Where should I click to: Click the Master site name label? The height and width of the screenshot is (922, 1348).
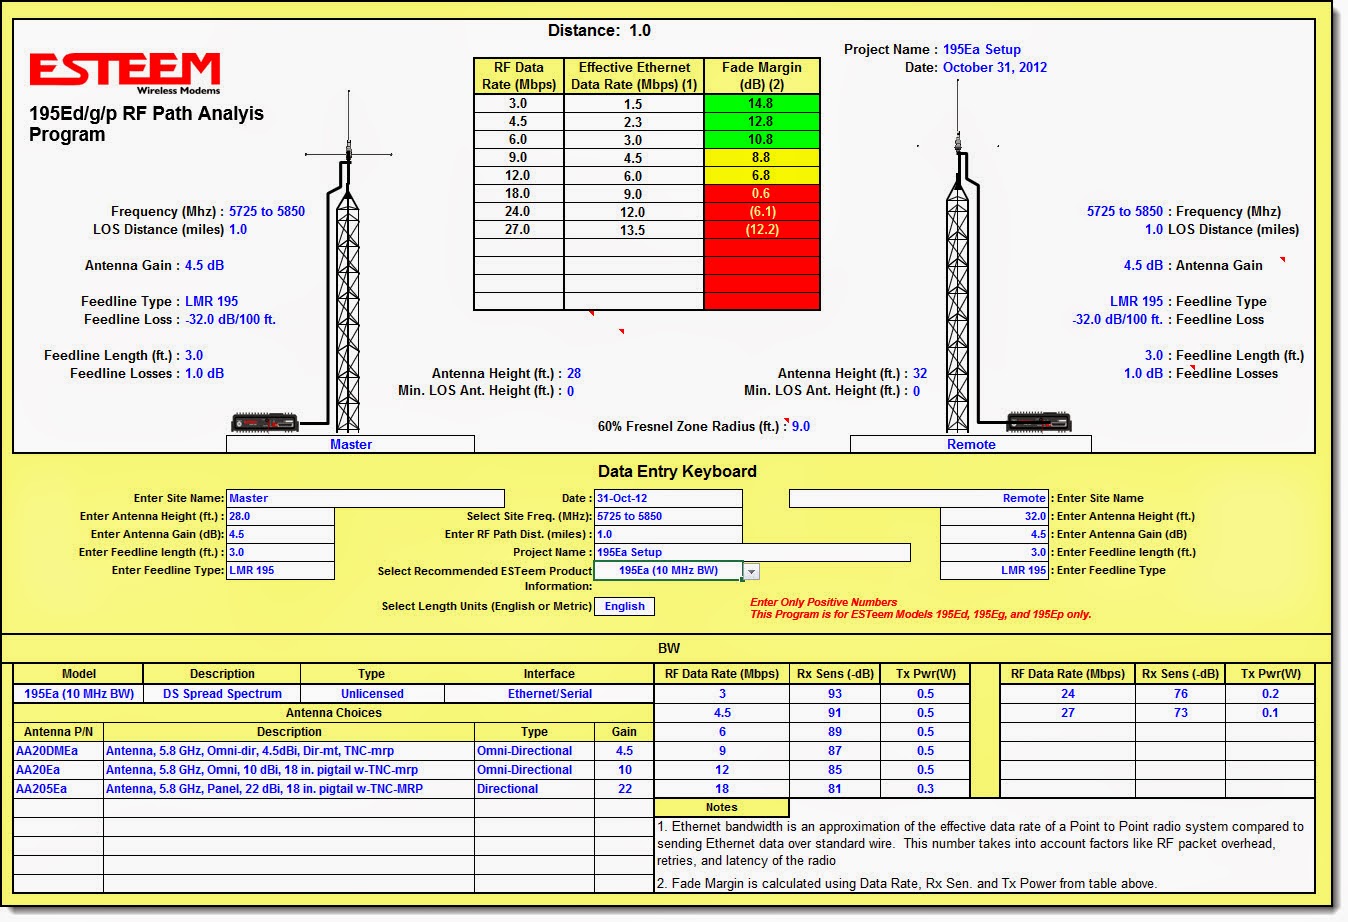pyautogui.click(x=351, y=444)
